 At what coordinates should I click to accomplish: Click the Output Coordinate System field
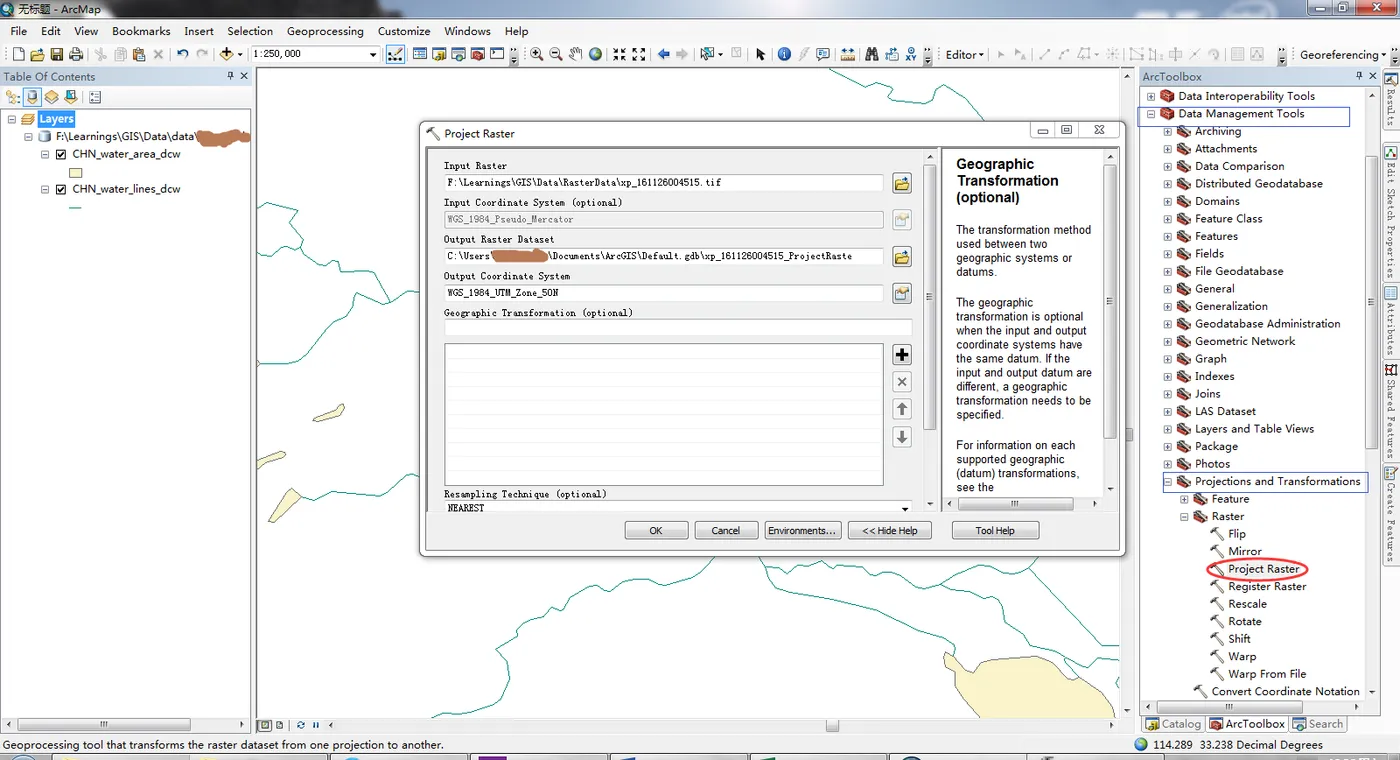[x=664, y=293]
